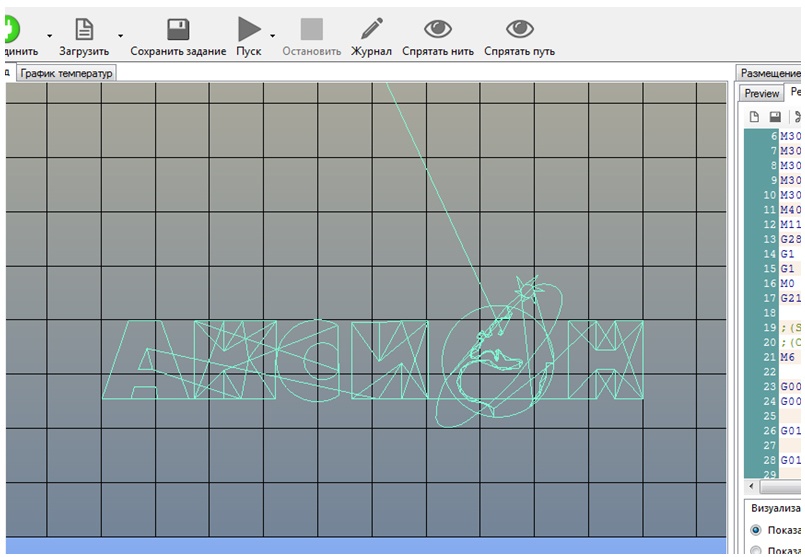Click new file icon in code editor
The image size is (805, 557).
click(754, 117)
